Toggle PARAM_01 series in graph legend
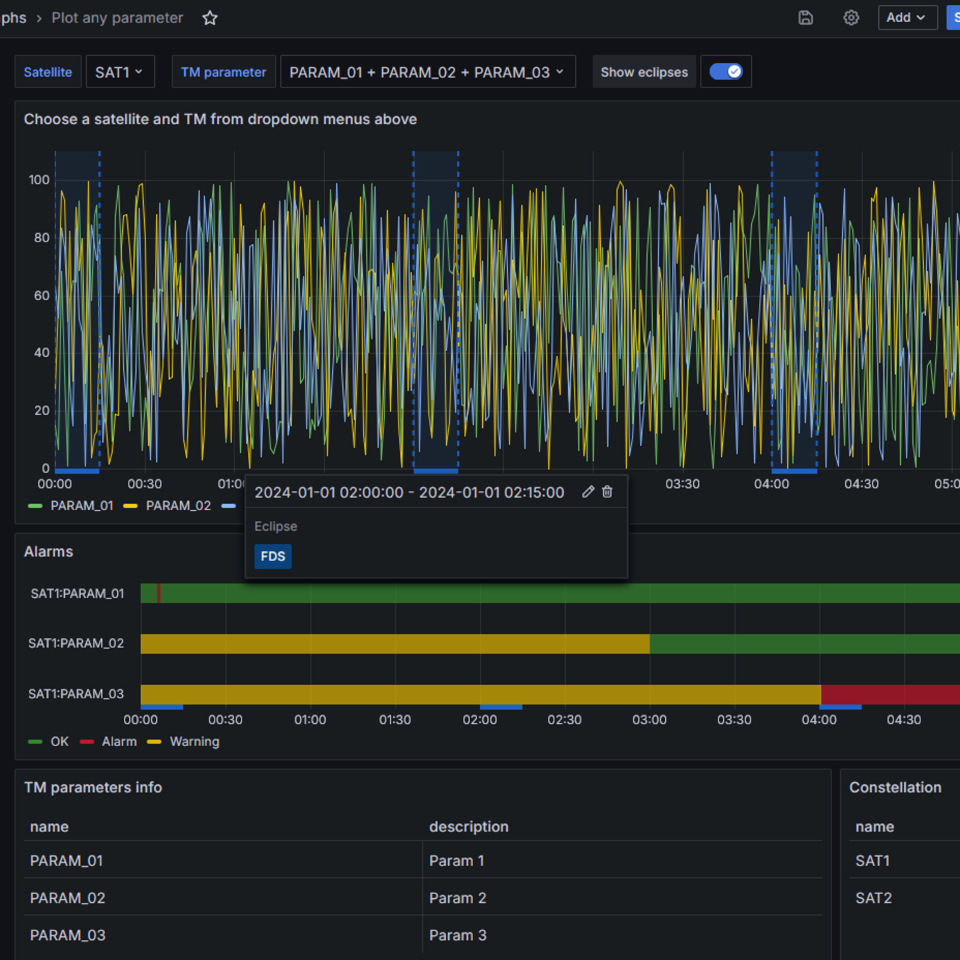The height and width of the screenshot is (960, 960). (70, 506)
